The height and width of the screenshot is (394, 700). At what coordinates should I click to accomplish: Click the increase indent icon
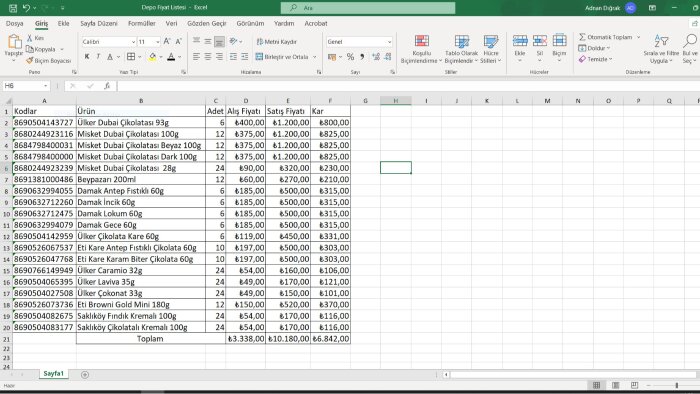pyautogui.click(x=245, y=57)
